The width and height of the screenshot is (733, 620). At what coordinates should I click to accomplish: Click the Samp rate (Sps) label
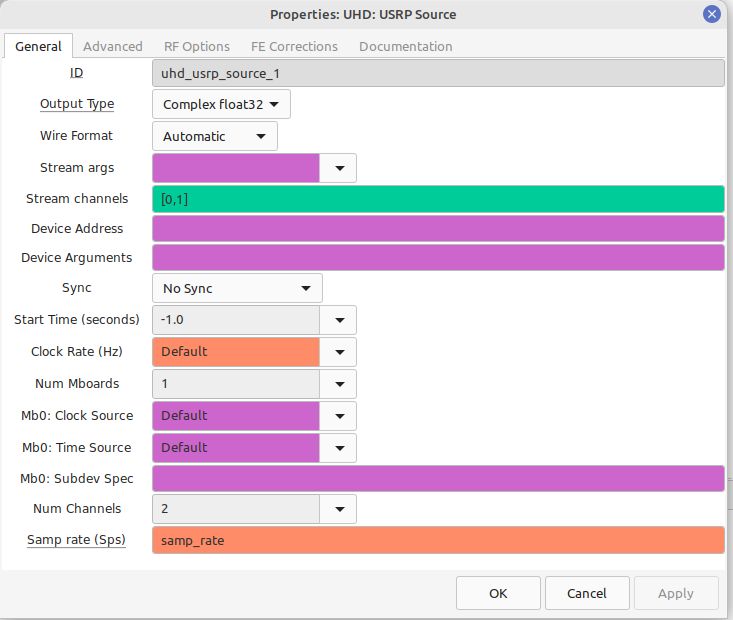(76, 540)
